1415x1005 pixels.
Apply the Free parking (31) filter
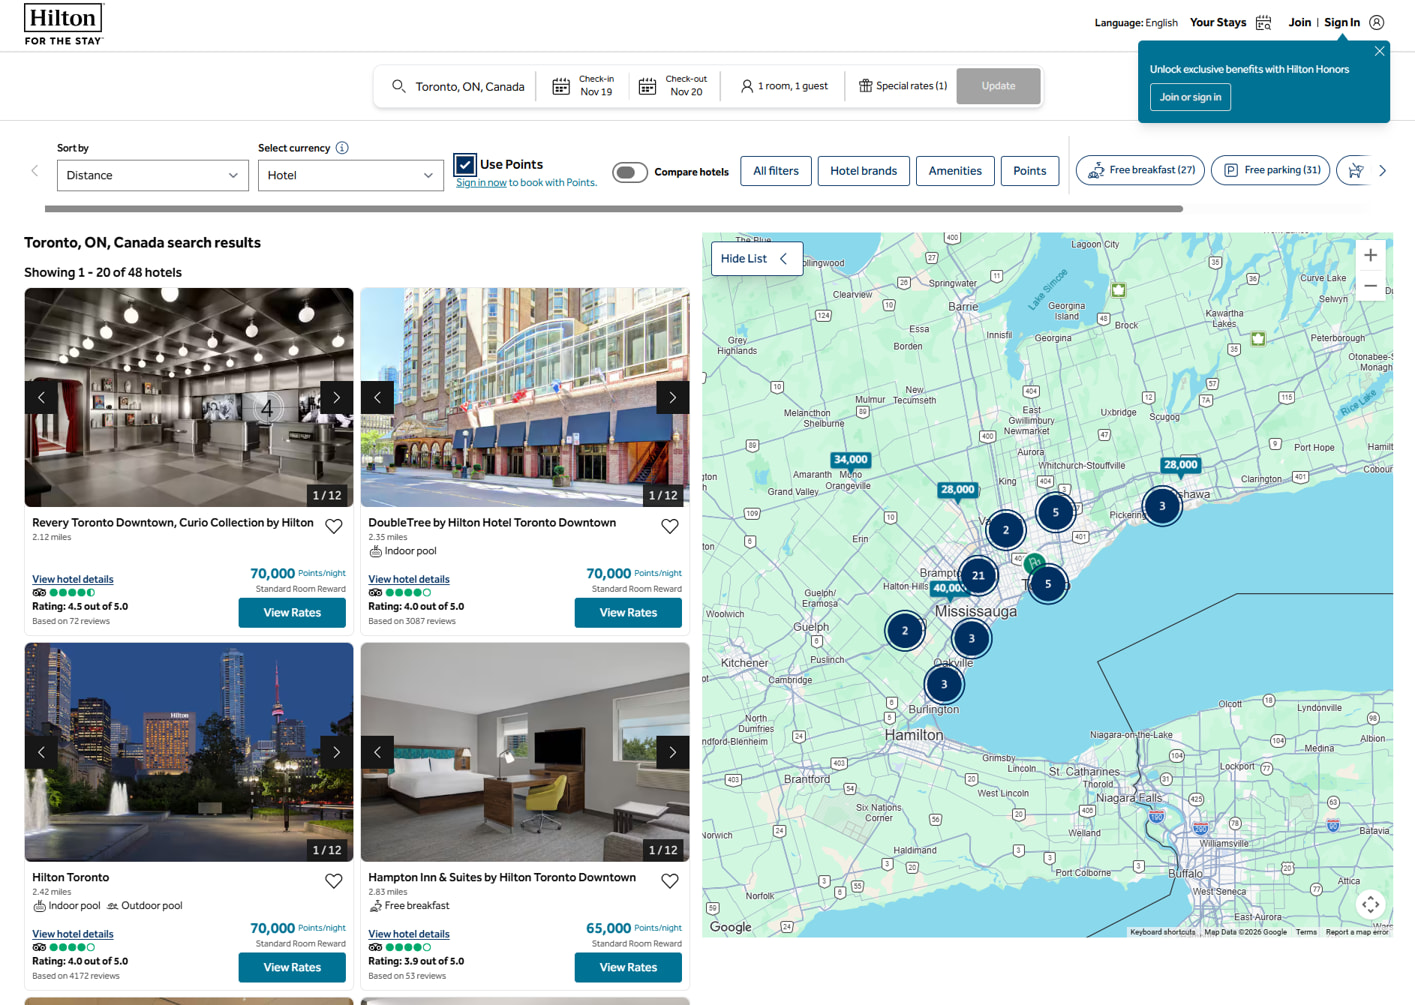pos(1271,170)
